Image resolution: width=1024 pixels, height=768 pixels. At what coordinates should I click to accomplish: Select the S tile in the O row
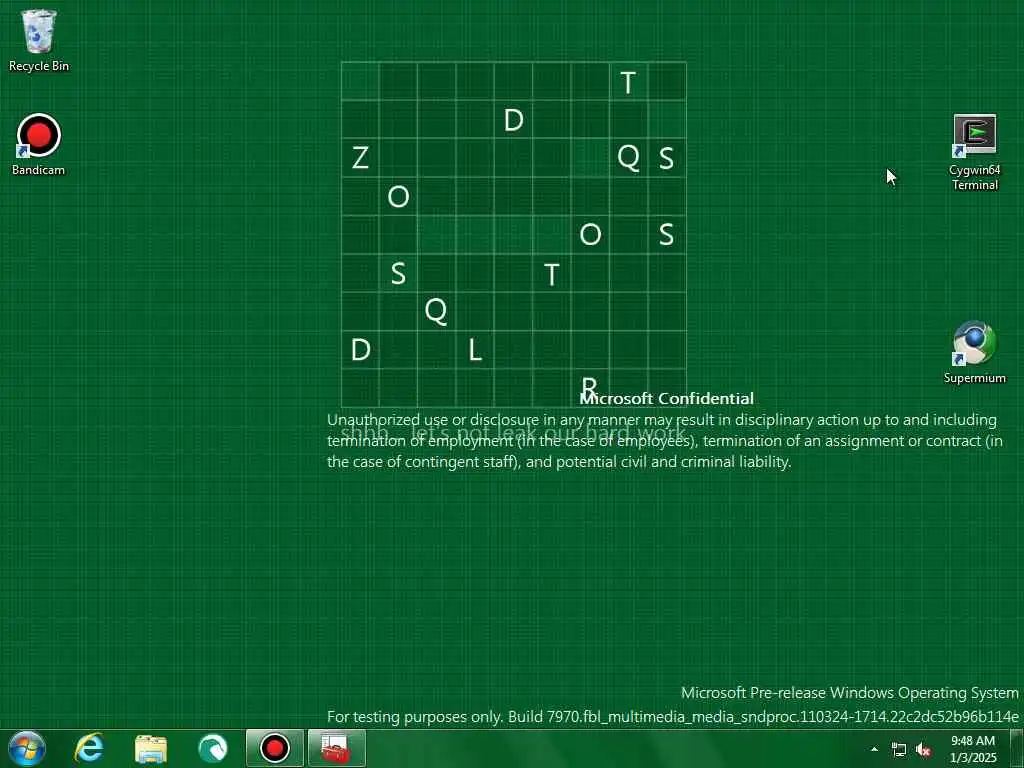[x=667, y=235]
